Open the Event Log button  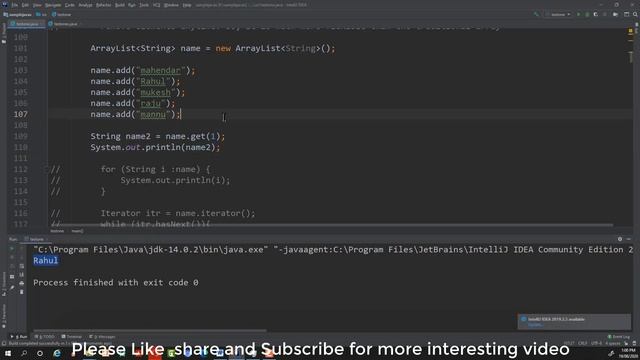pyautogui.click(x=619, y=337)
